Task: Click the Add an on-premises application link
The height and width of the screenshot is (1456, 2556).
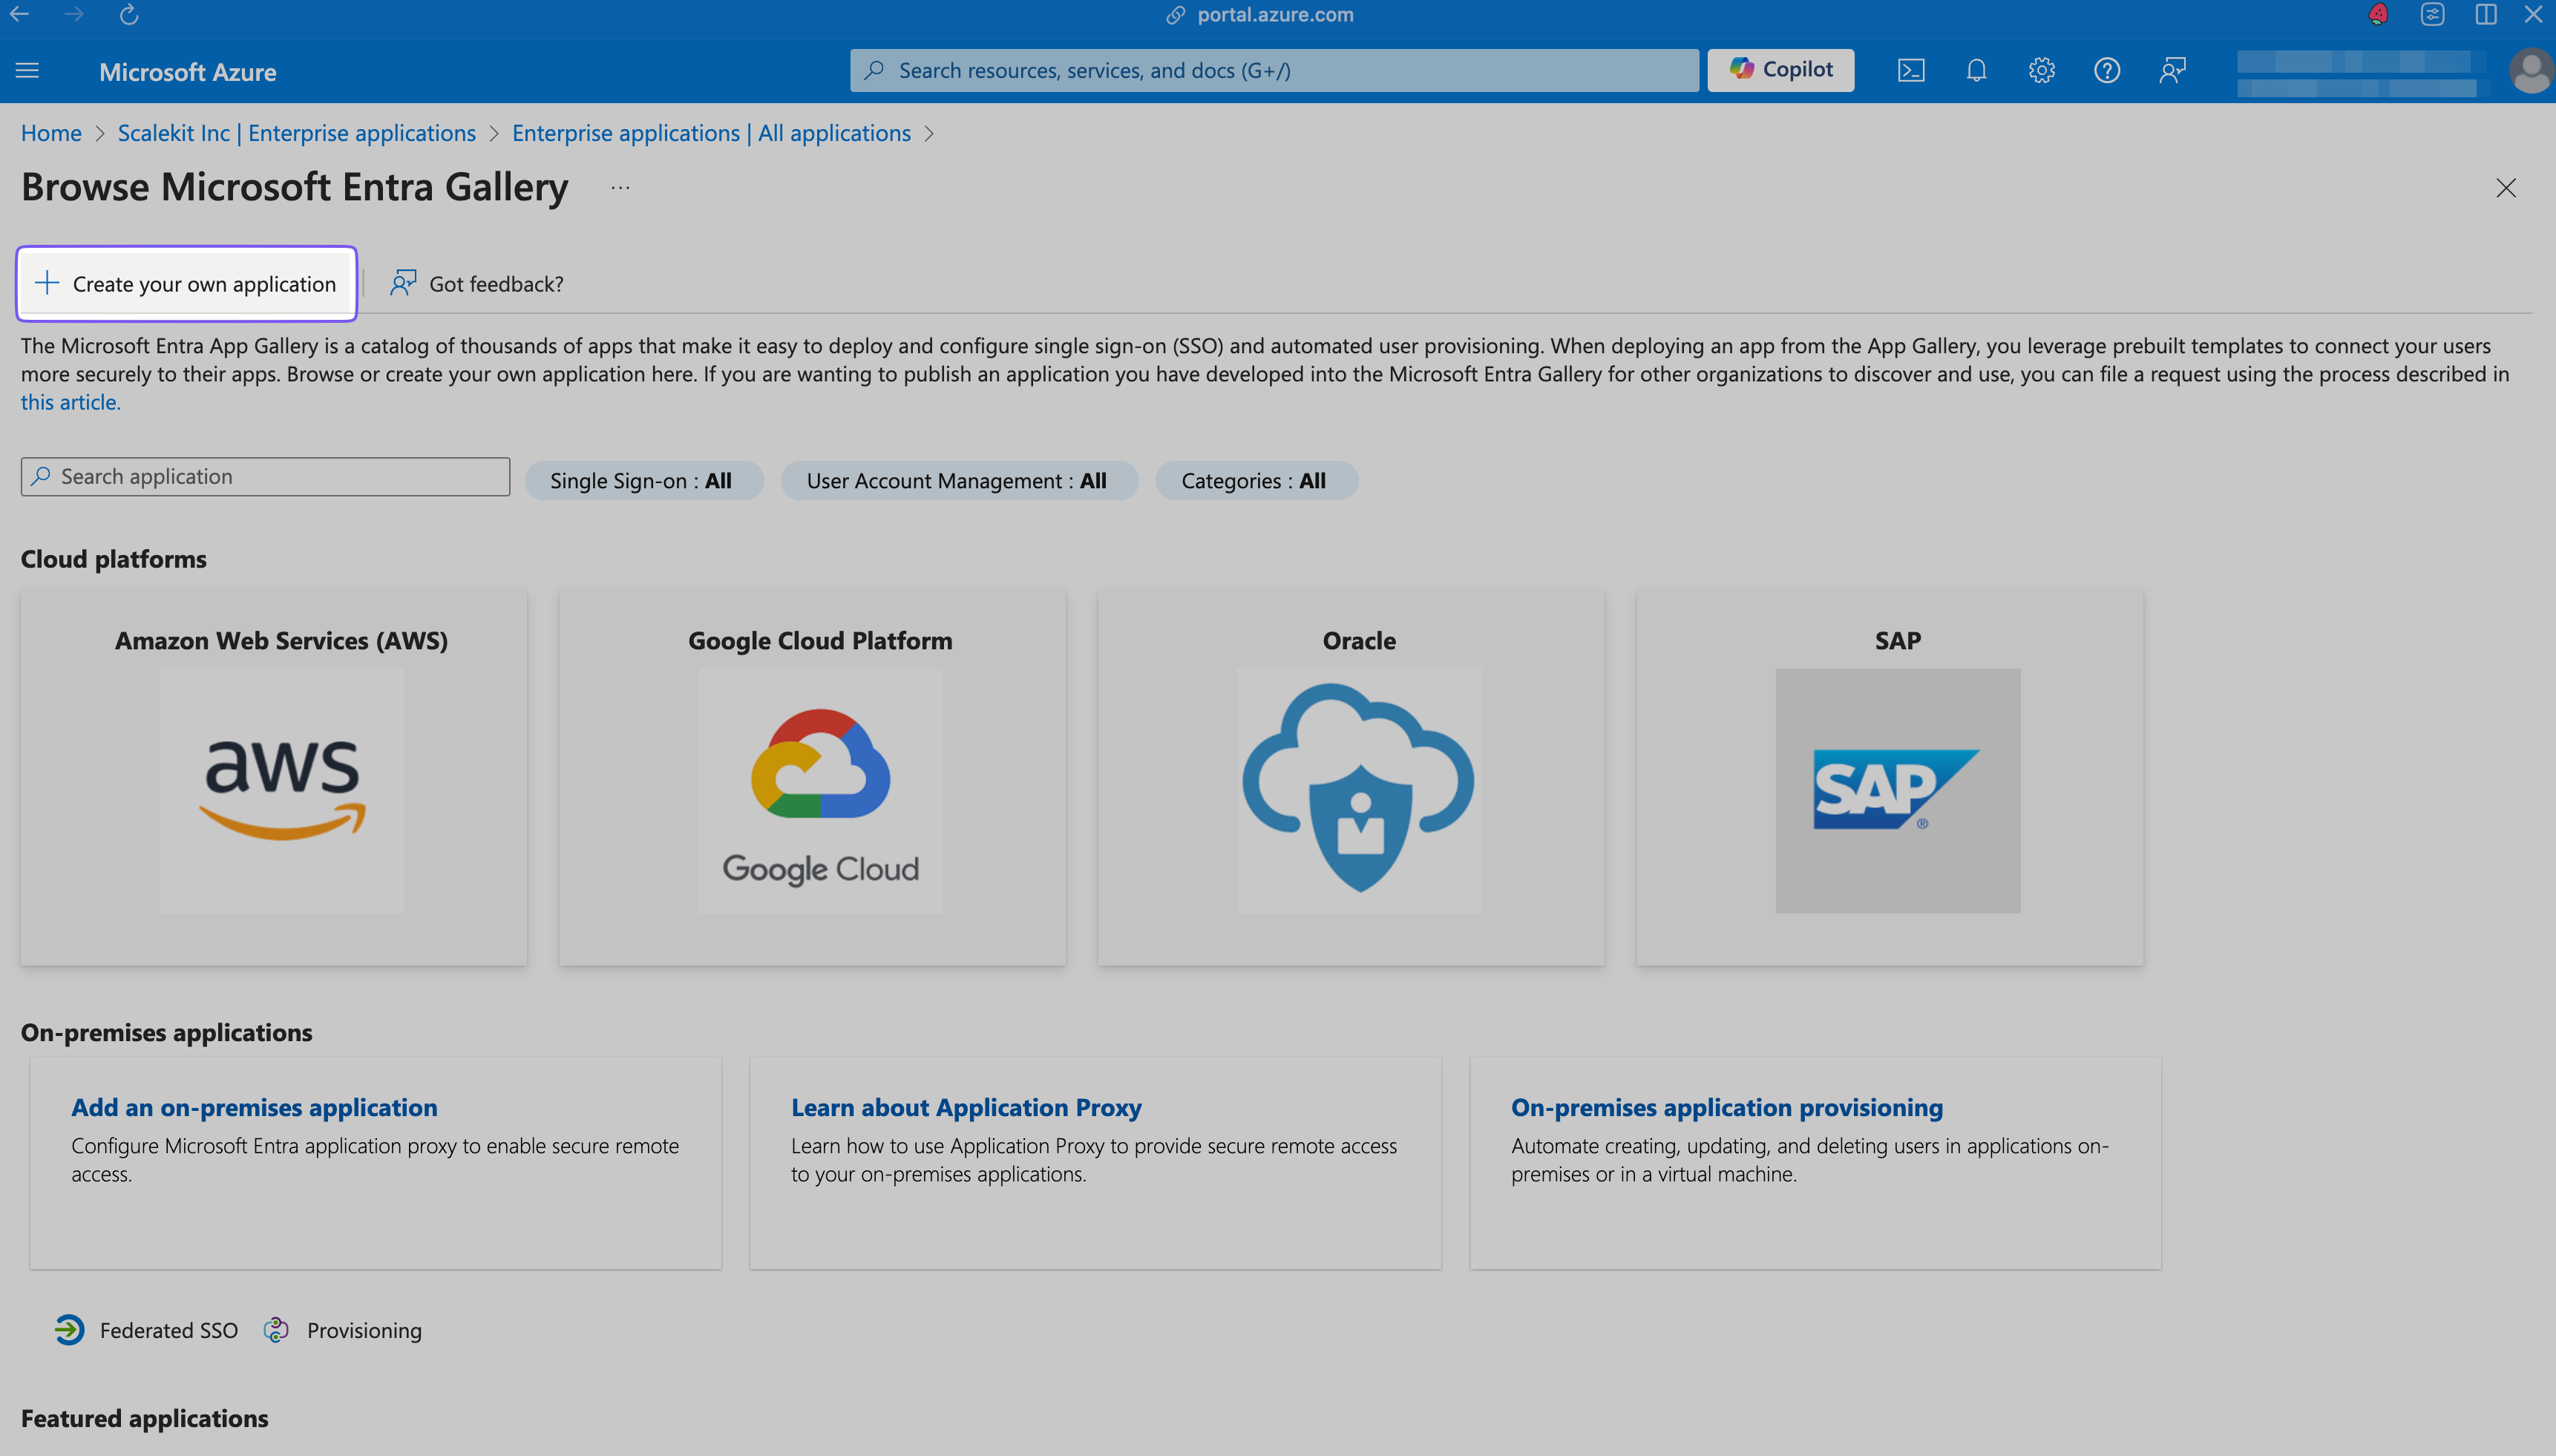Action: (x=255, y=1105)
